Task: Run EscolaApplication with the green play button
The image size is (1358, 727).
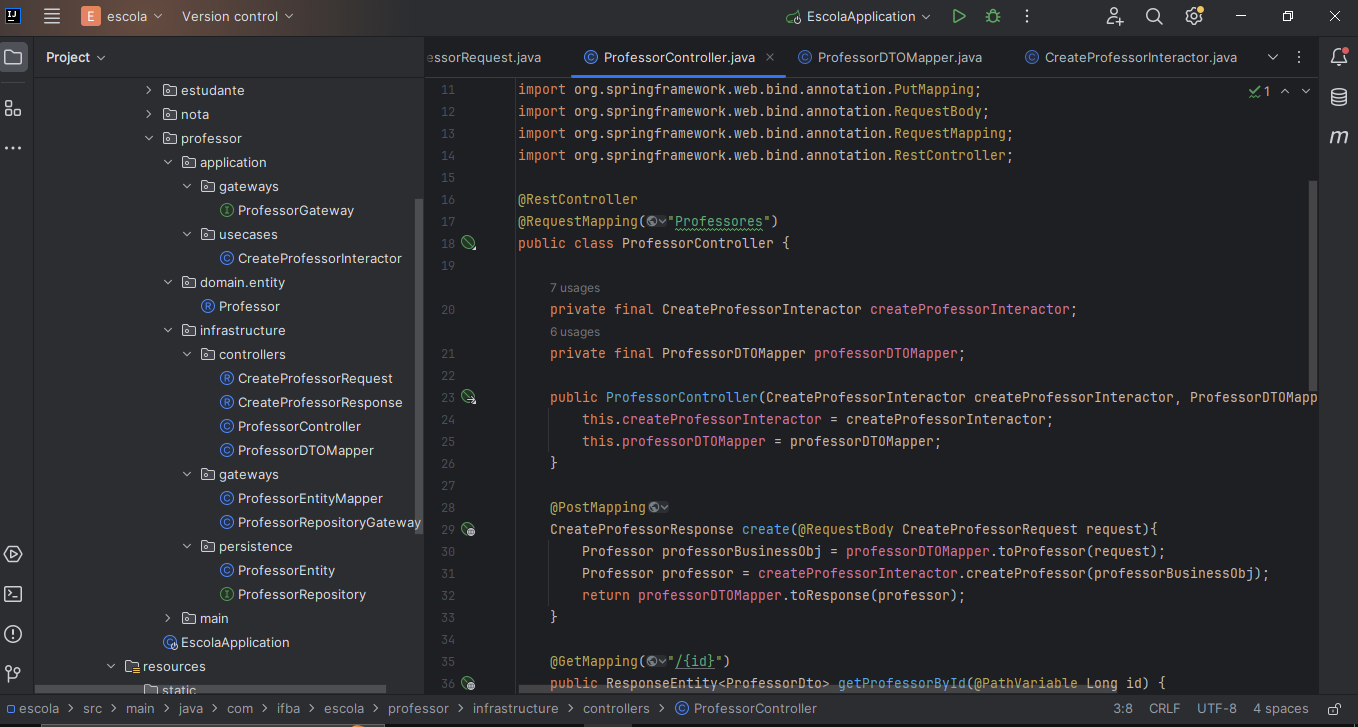Action: 959,17
